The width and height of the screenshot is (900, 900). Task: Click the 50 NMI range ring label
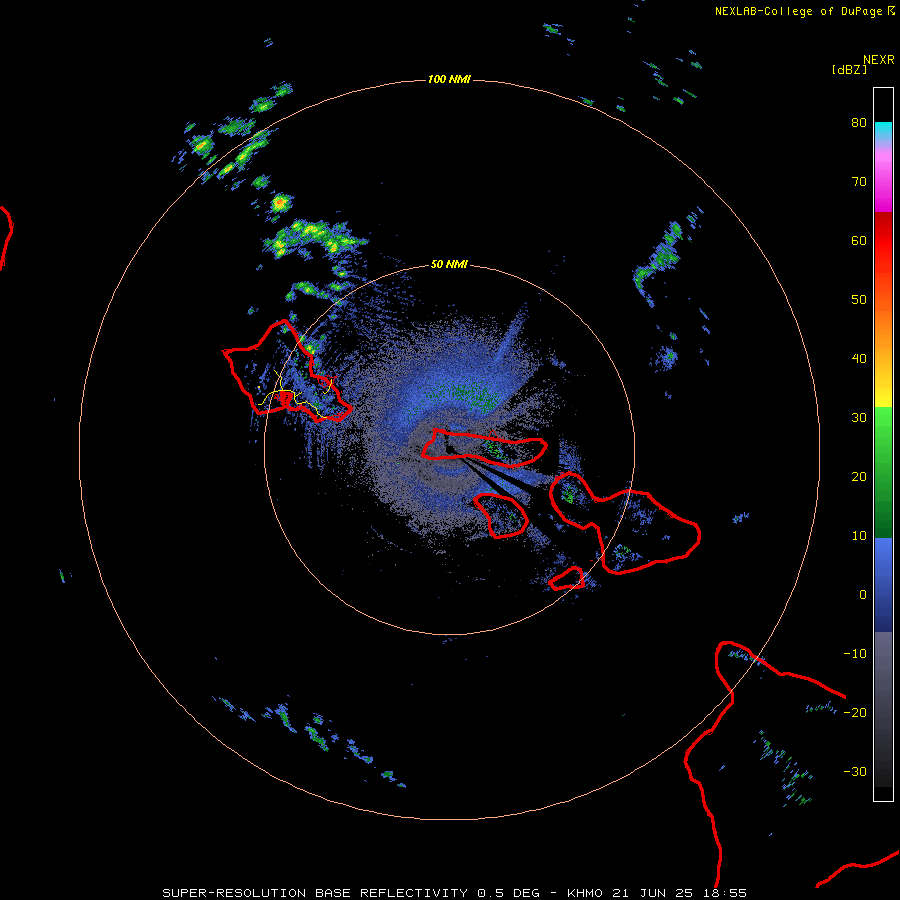coord(449,265)
